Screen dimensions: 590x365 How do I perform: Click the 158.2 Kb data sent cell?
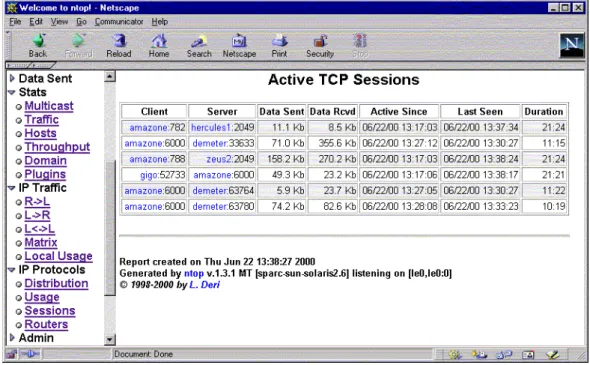[x=281, y=159]
